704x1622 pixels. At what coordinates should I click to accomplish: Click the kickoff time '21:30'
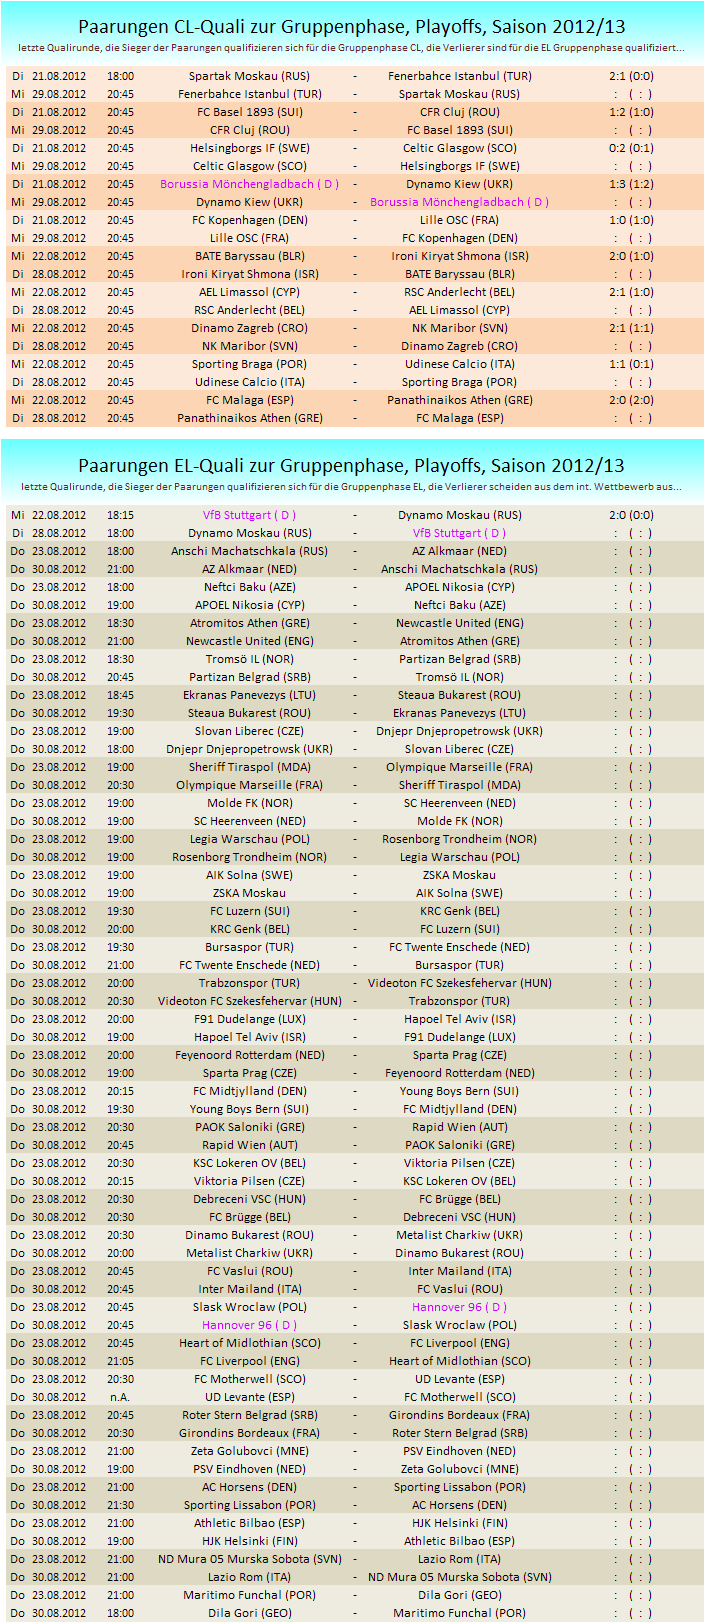120,1505
